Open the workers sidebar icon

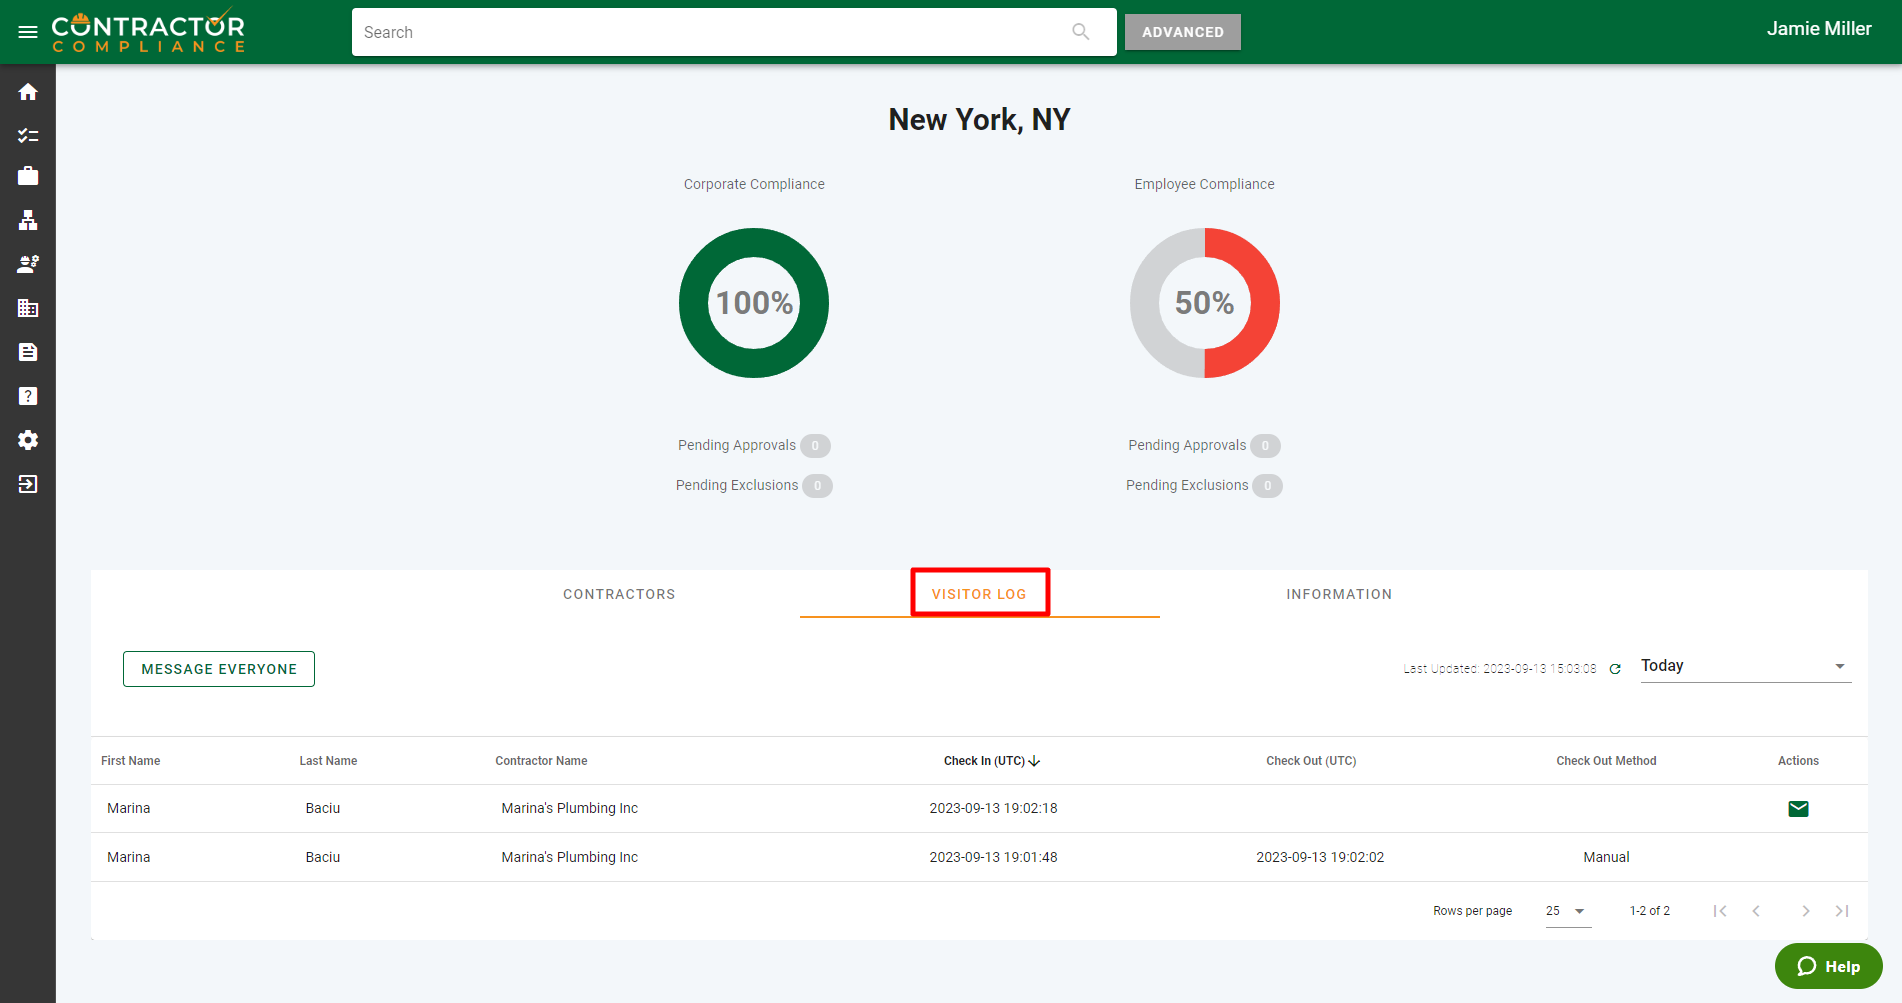[x=28, y=264]
